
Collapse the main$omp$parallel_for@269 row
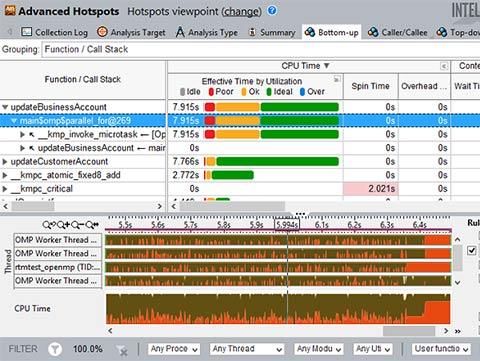pos(14,121)
